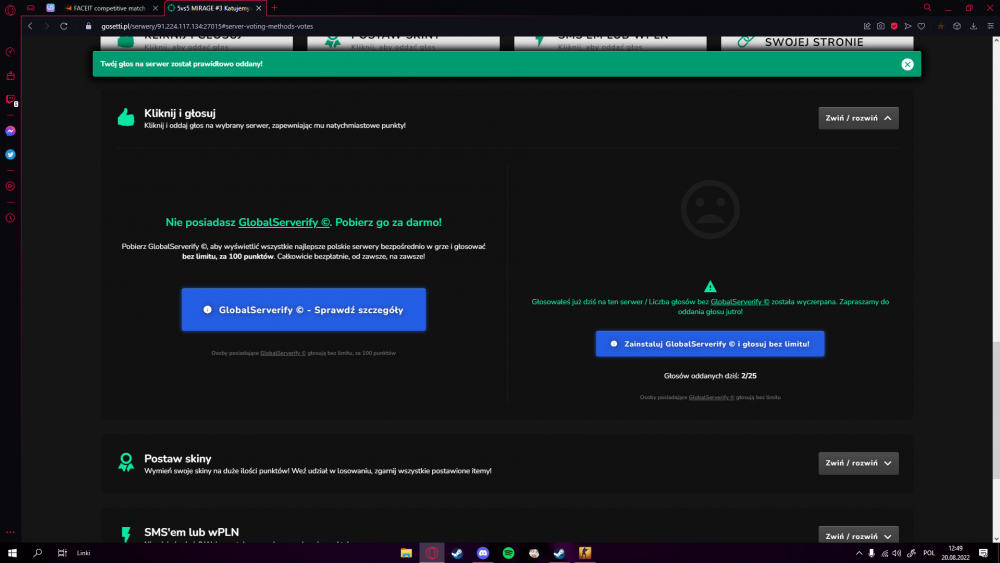Click the page vertical scrollbar thumb

tap(996, 410)
